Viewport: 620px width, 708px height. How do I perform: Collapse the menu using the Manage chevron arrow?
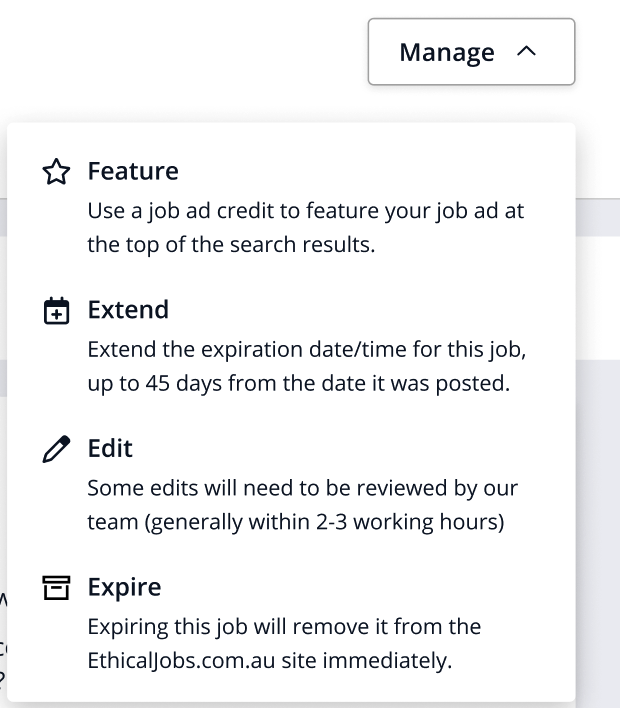[x=528, y=51]
